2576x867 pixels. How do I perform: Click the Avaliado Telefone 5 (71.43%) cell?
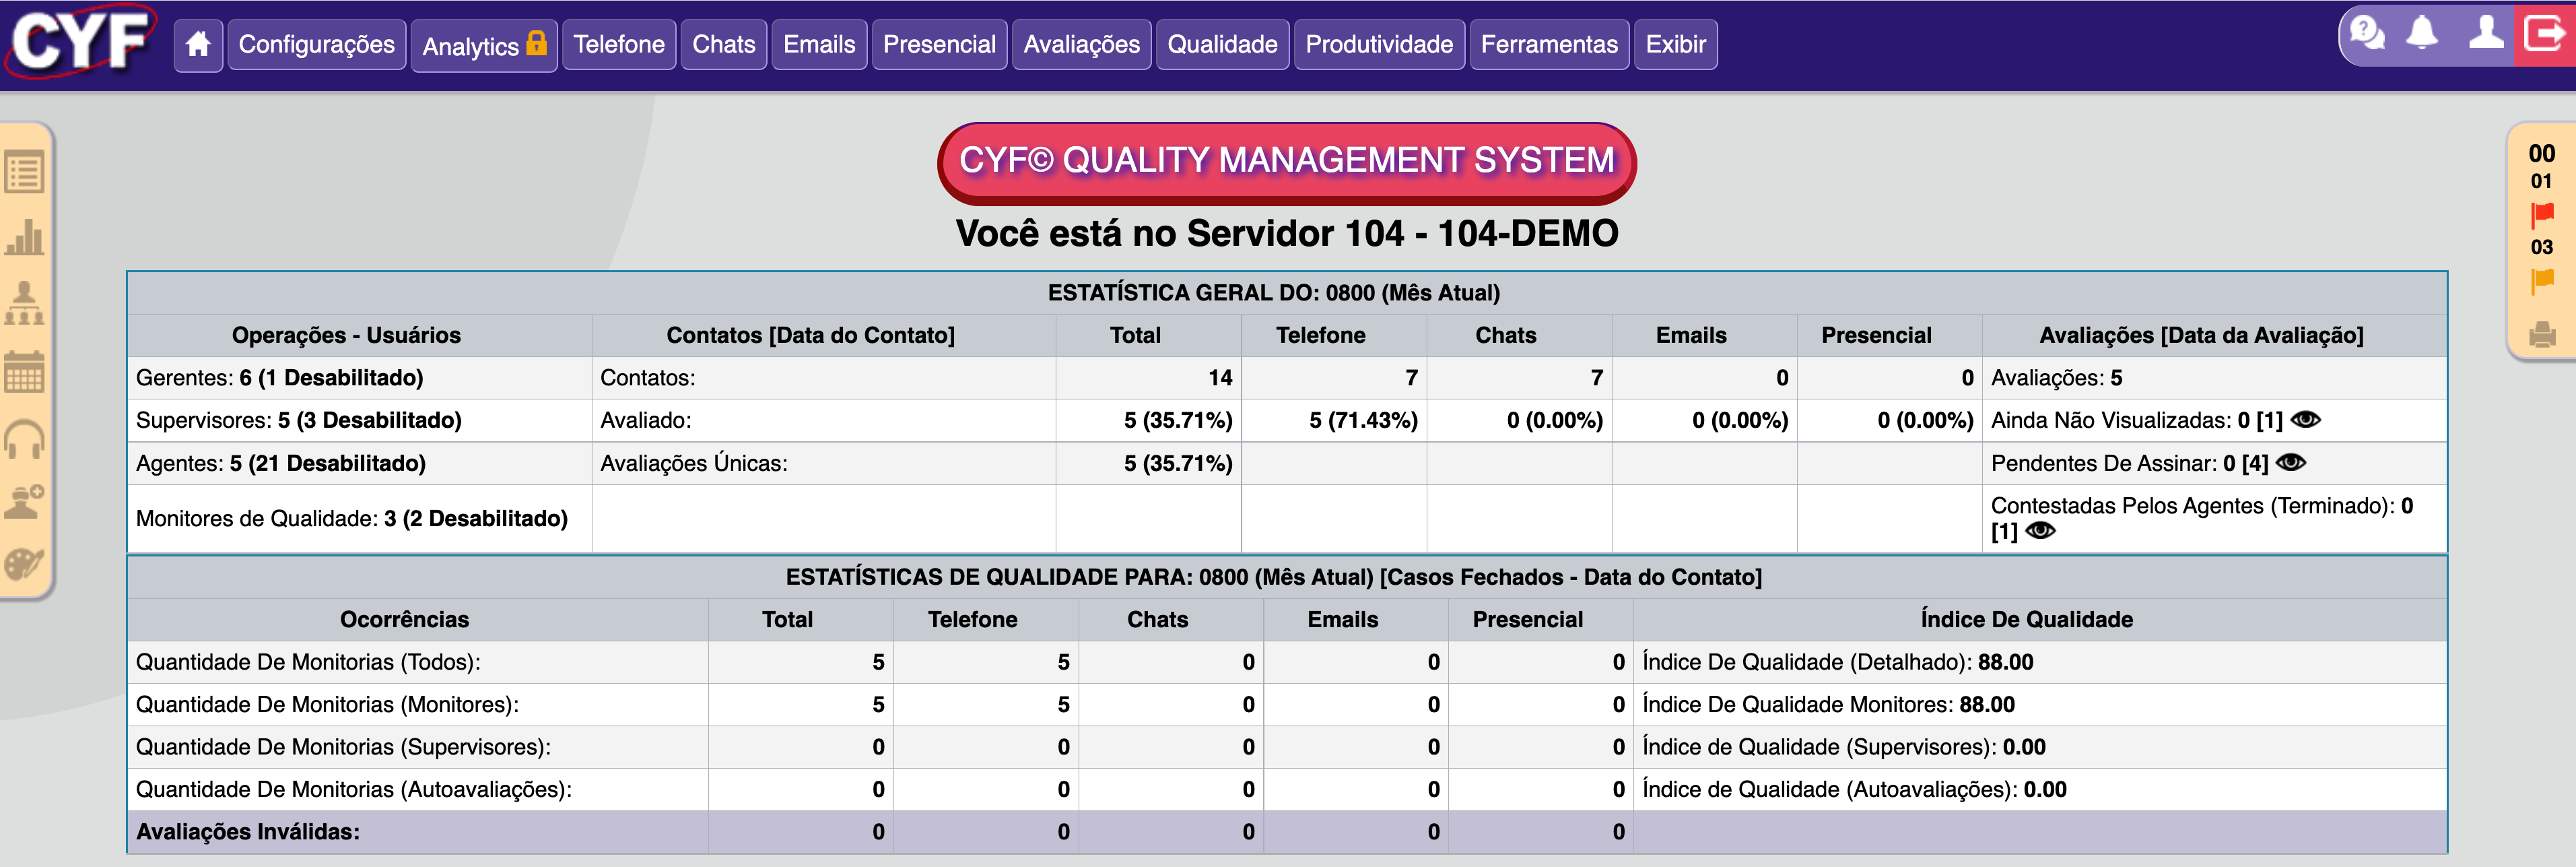click(1334, 421)
